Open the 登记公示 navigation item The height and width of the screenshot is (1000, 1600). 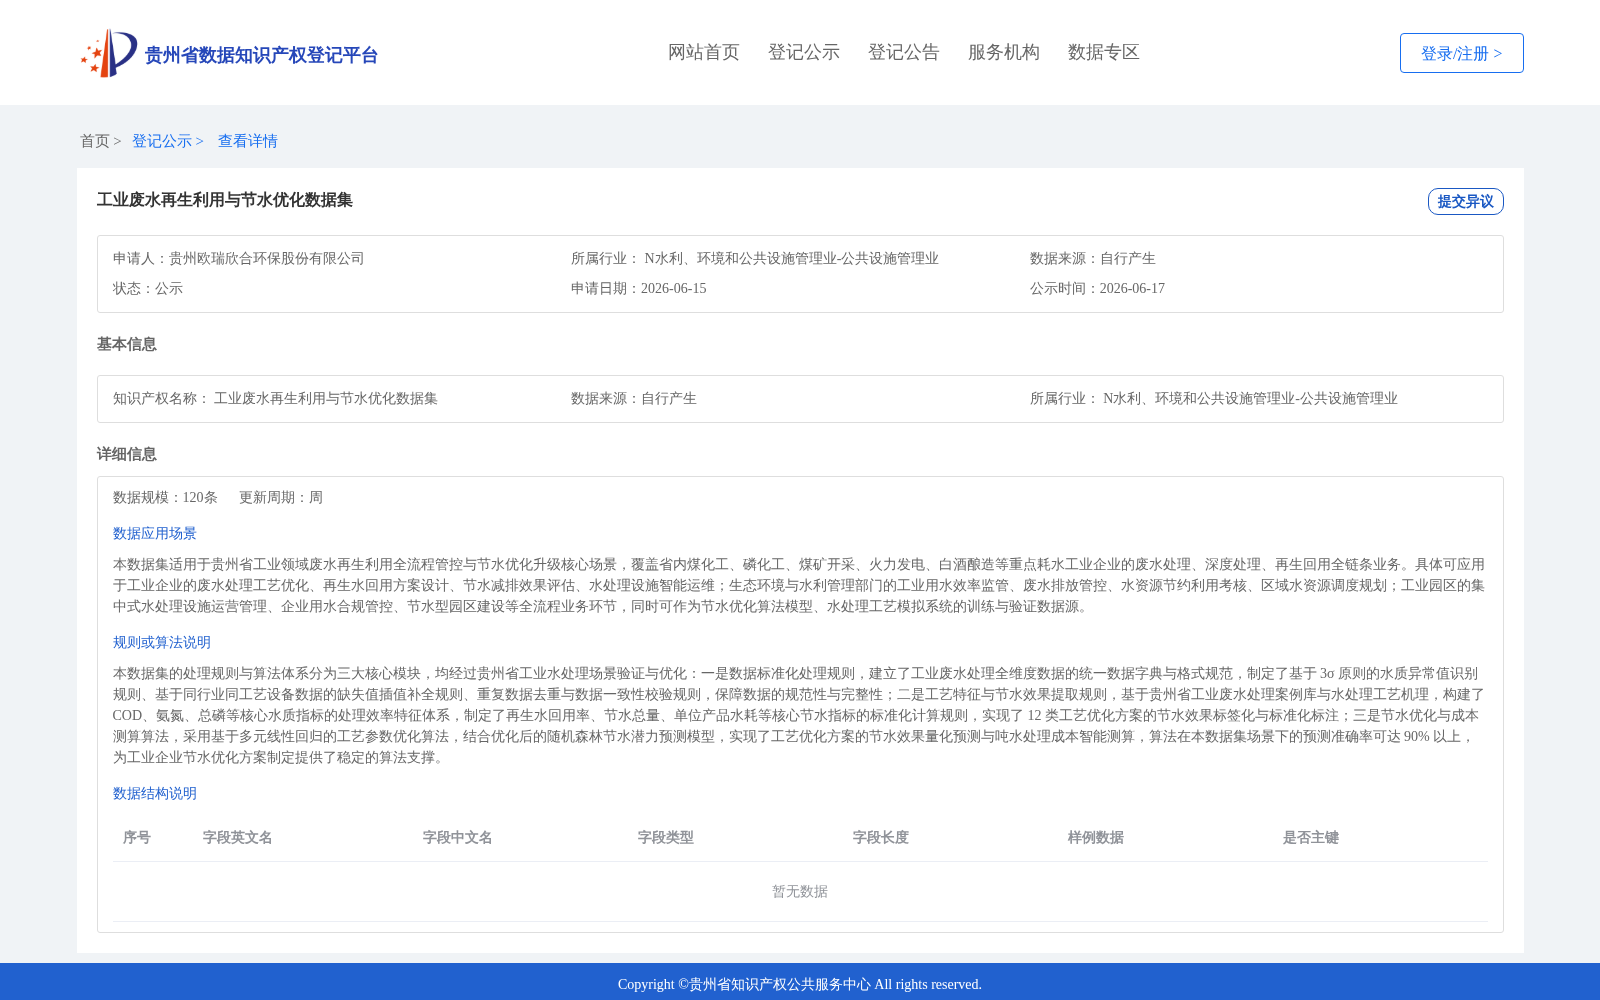point(804,52)
